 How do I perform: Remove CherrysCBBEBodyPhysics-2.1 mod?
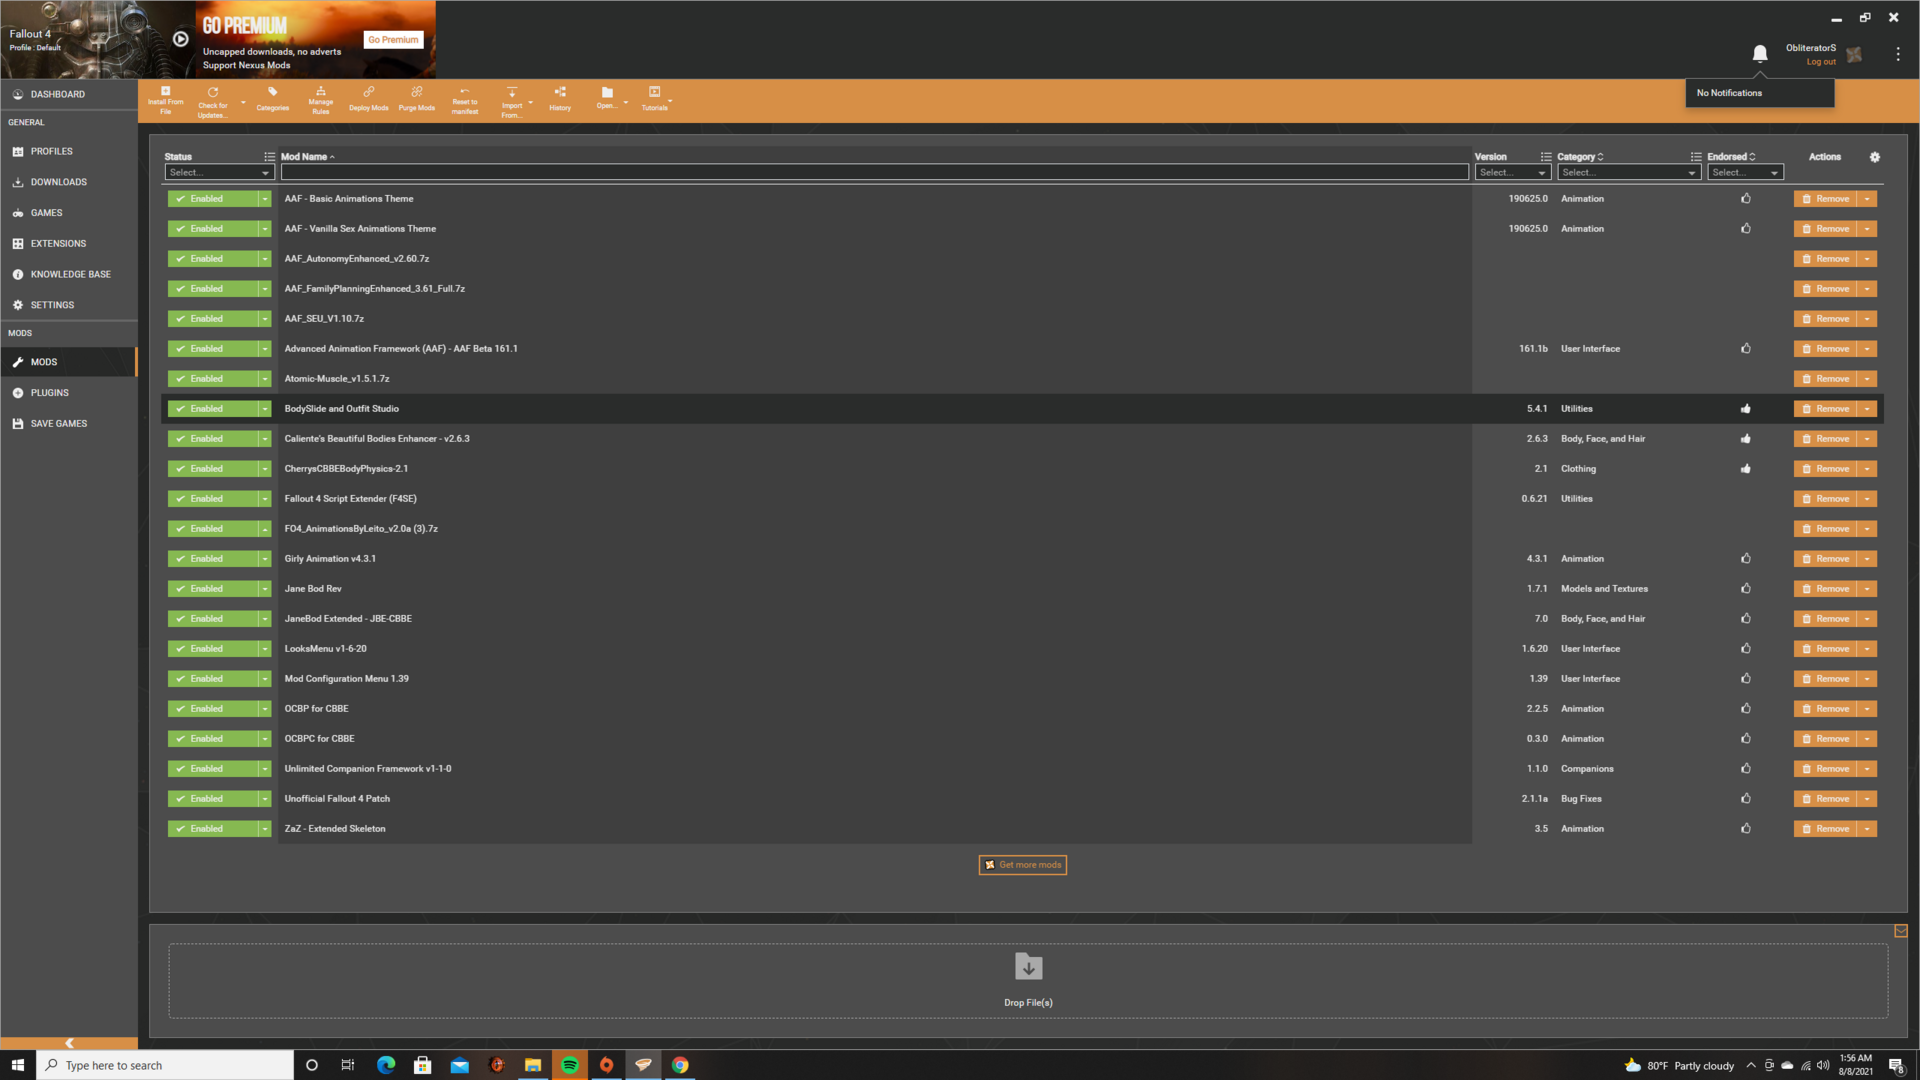point(1825,469)
